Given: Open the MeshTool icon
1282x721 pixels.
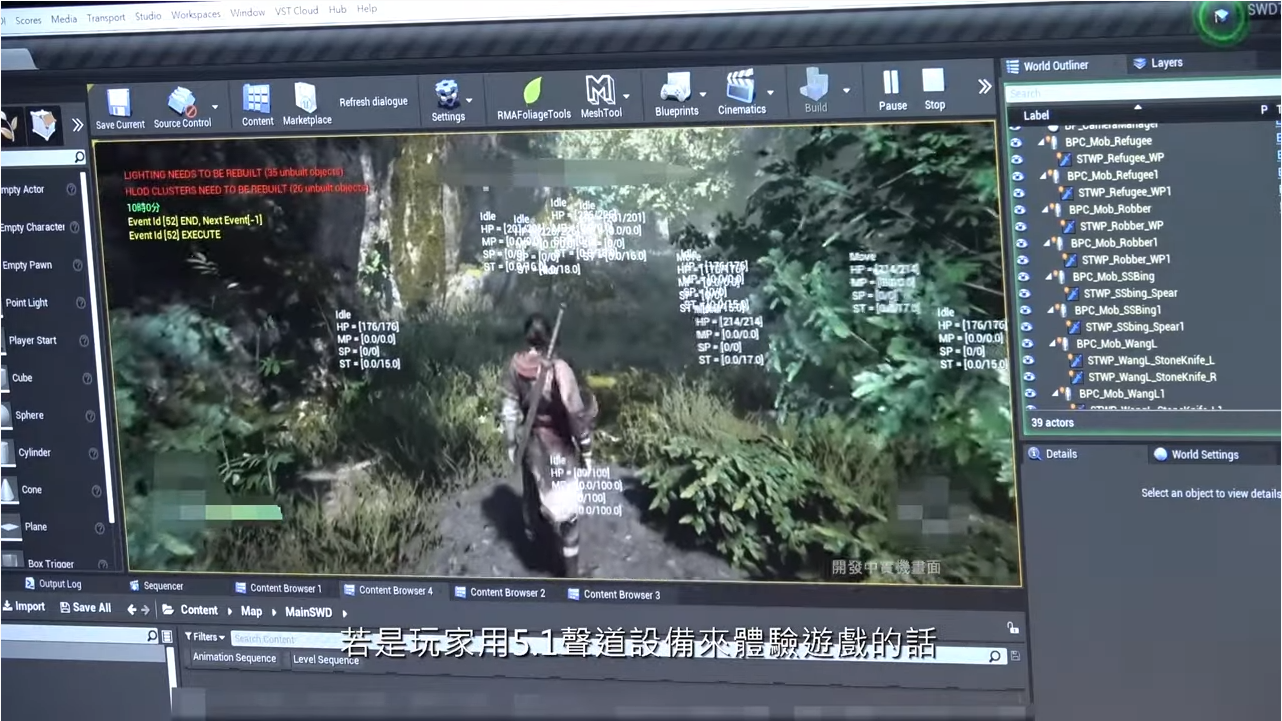Looking at the screenshot, I should click(x=600, y=90).
